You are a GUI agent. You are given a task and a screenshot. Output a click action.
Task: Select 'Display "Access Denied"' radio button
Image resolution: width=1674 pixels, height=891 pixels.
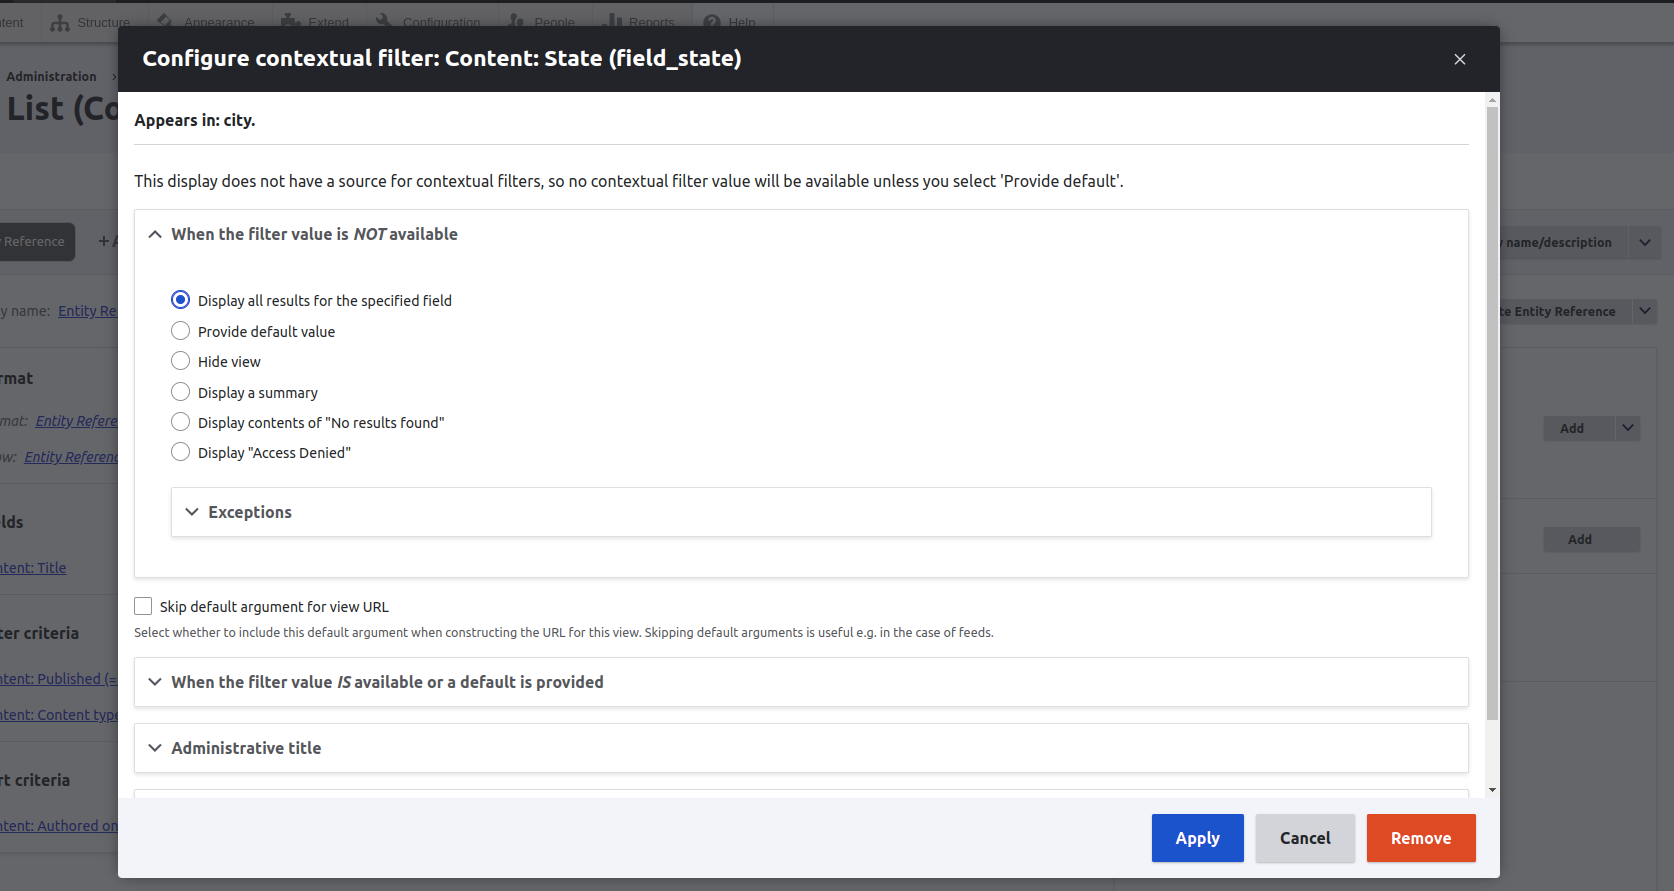[x=180, y=452]
